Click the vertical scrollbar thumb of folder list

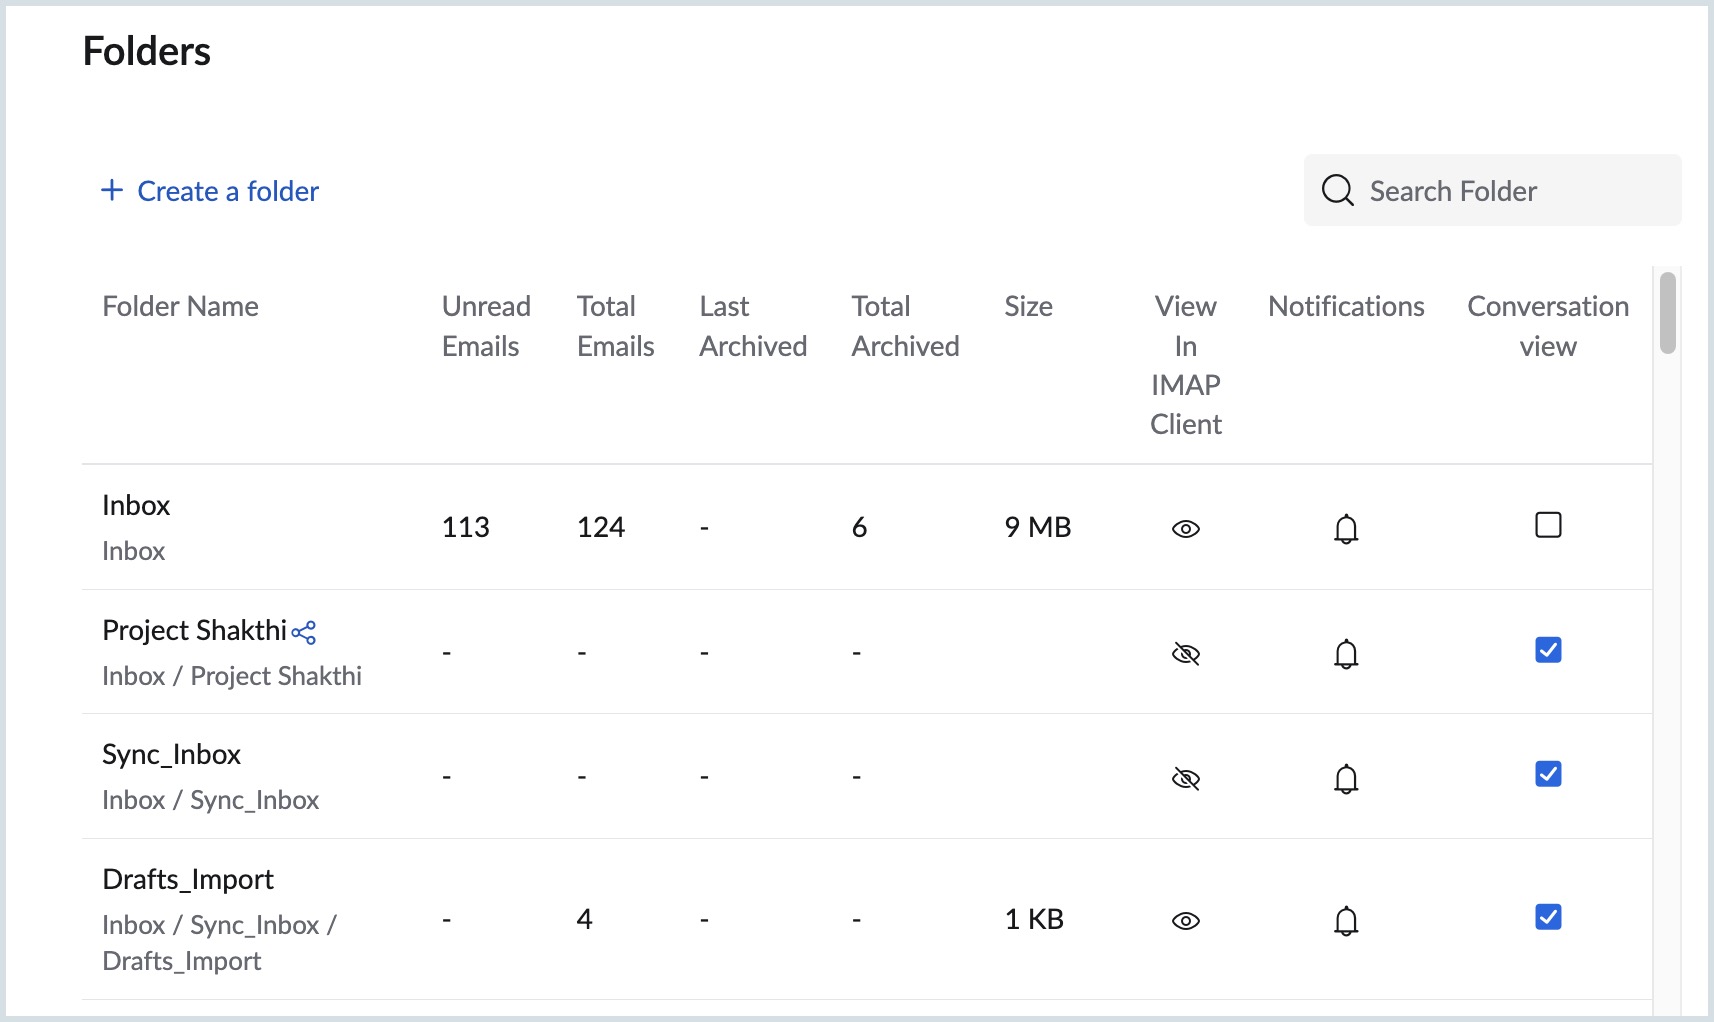[x=1667, y=313]
